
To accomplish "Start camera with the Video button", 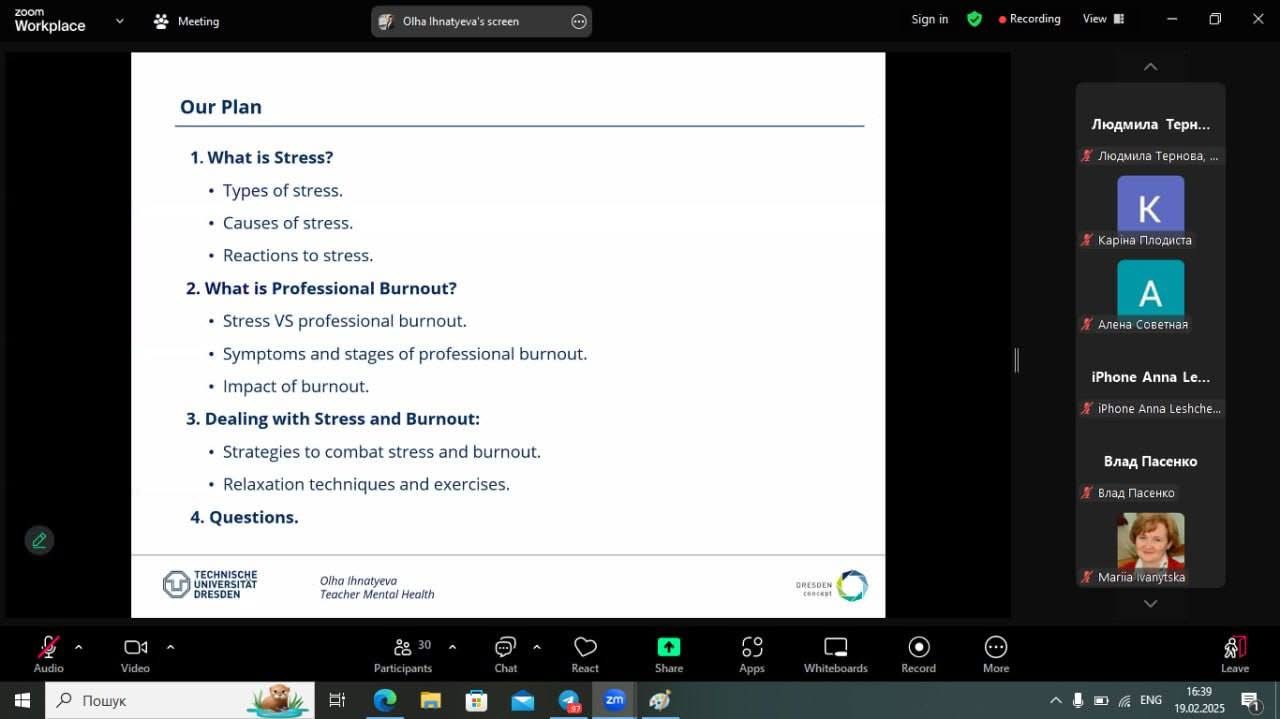I will pos(135,654).
